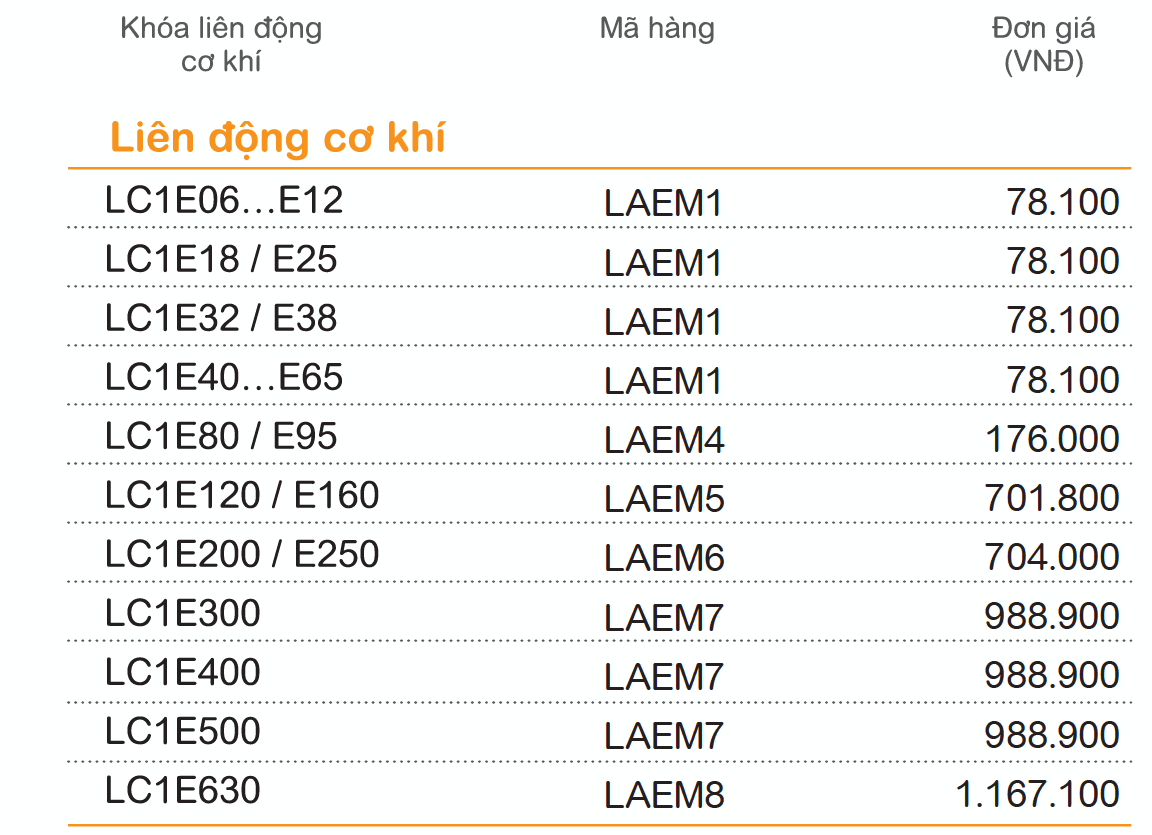Screen dimensions: 1152x835
Task: Select the LAEM8 product code
Action: pos(664,795)
